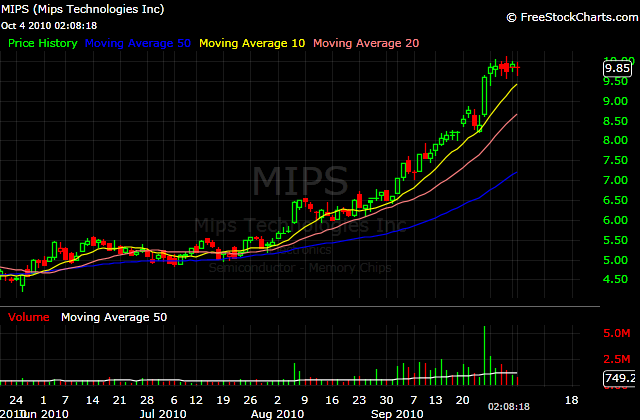Click the date label 13 on the axis
Image resolution: width=640 pixels, height=420 pixels.
436,400
